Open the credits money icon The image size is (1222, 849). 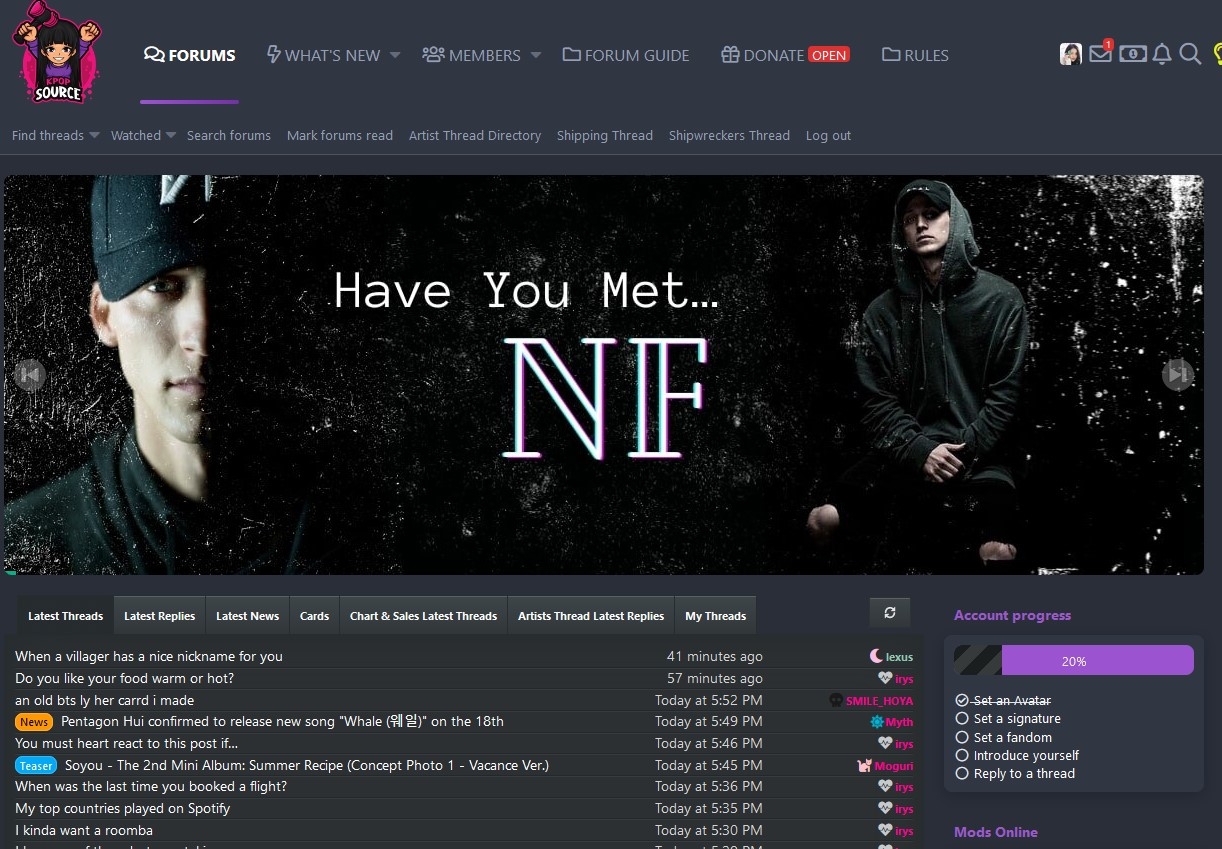(x=1132, y=54)
